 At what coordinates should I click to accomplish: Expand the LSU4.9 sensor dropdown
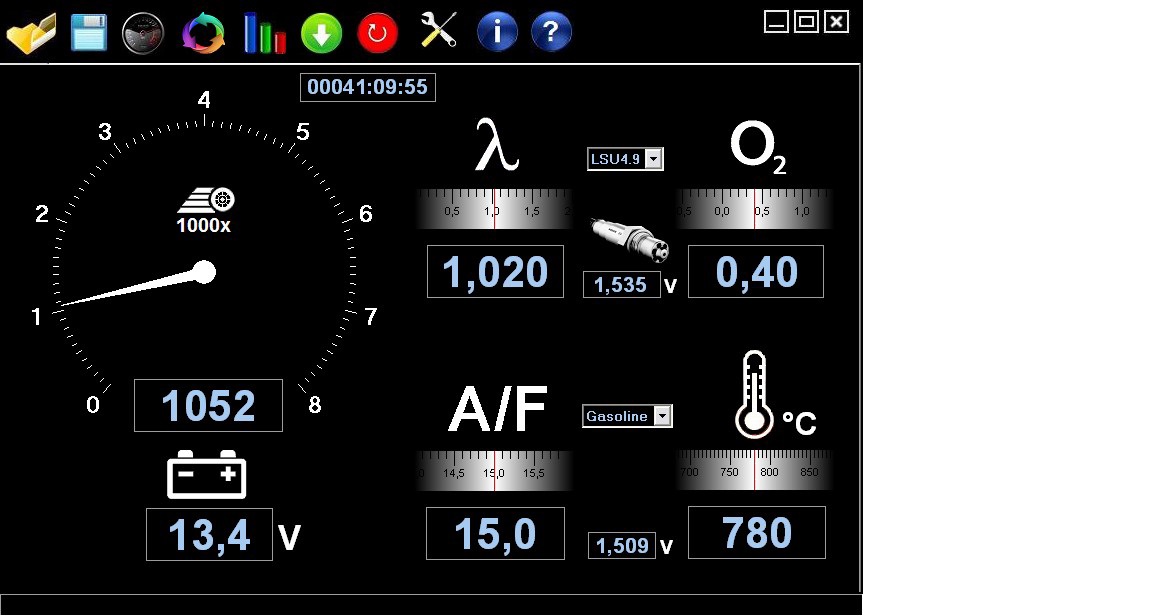653,159
